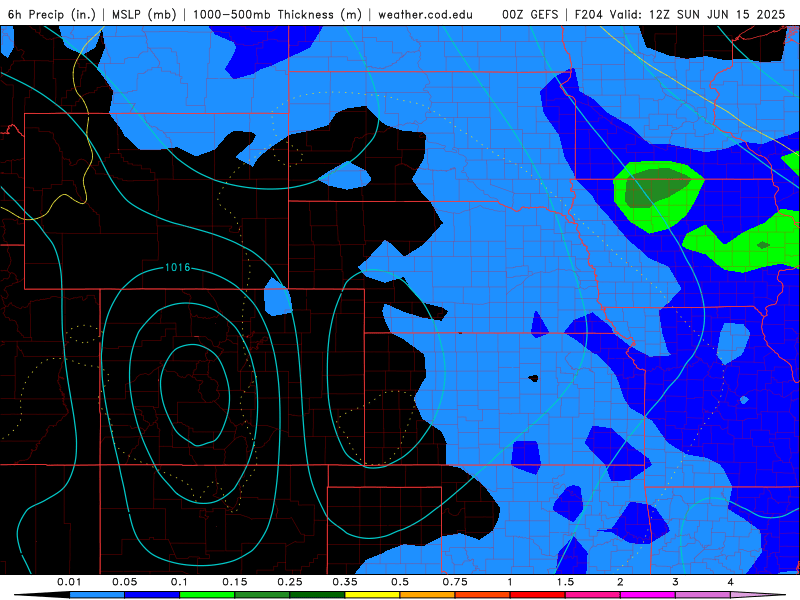Click the medium green swatch after 0.15
The image size is (800, 600).
pyautogui.click(x=262, y=595)
